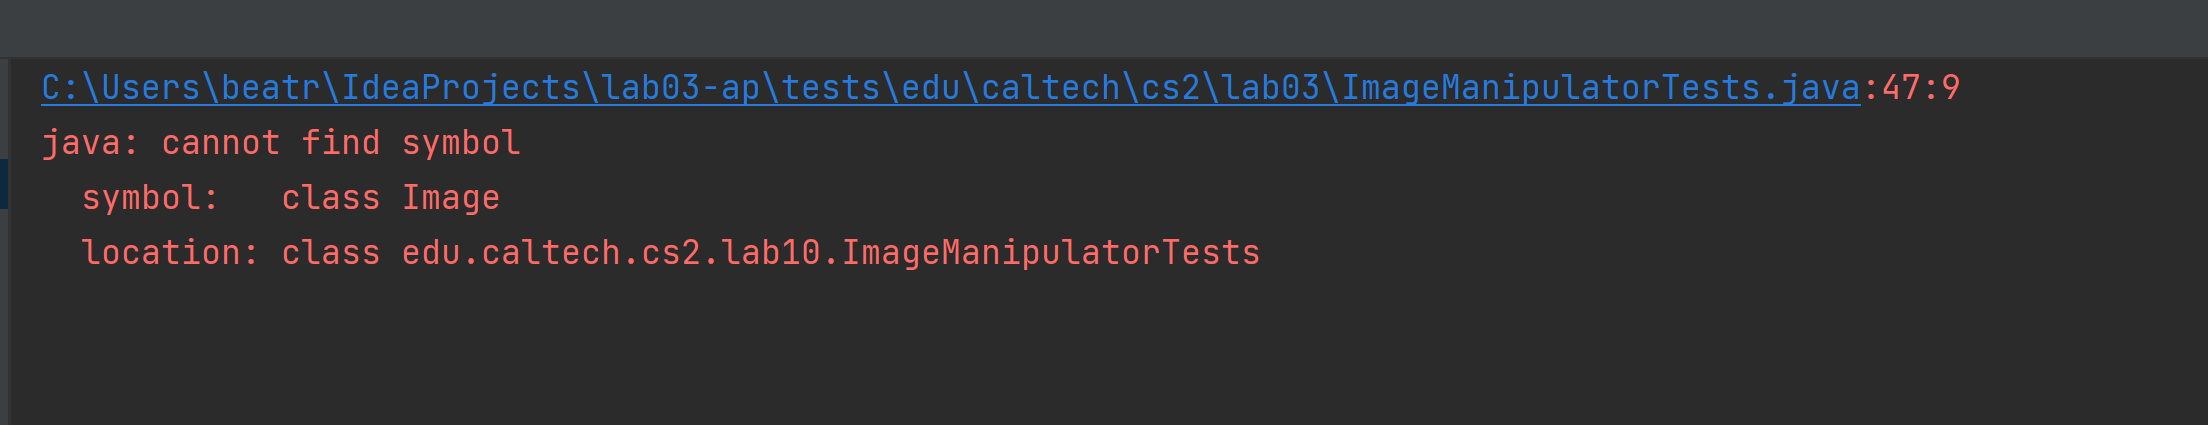Click the "symbol: class Image" line
The width and height of the screenshot is (2208, 425).
point(290,198)
